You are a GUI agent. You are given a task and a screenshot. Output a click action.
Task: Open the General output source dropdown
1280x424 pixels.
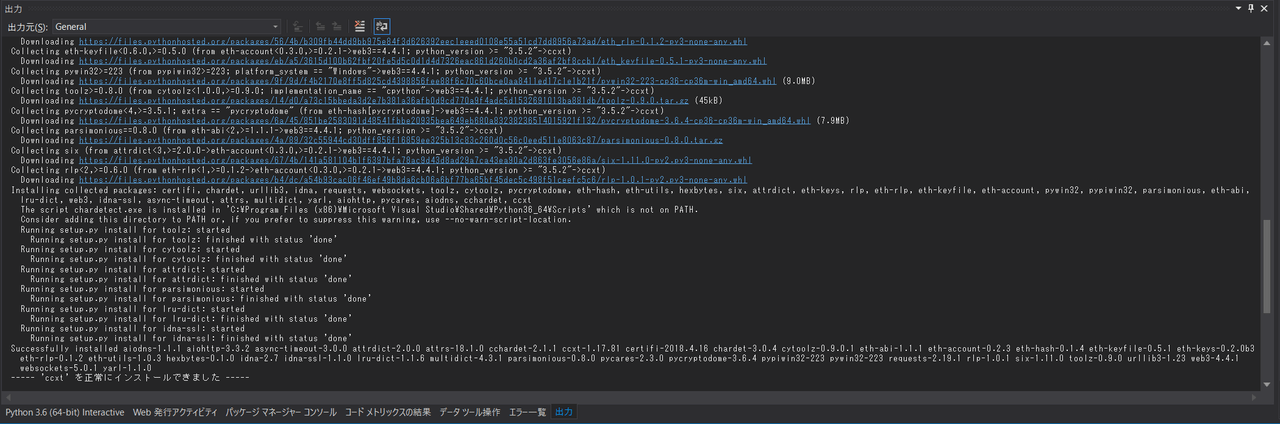click(x=166, y=26)
